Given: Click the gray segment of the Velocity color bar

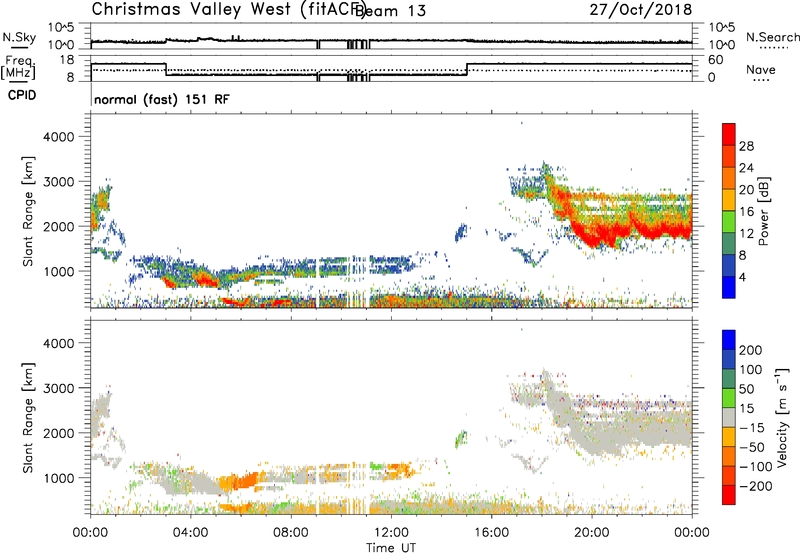Looking at the screenshot, I should [x=729, y=418].
